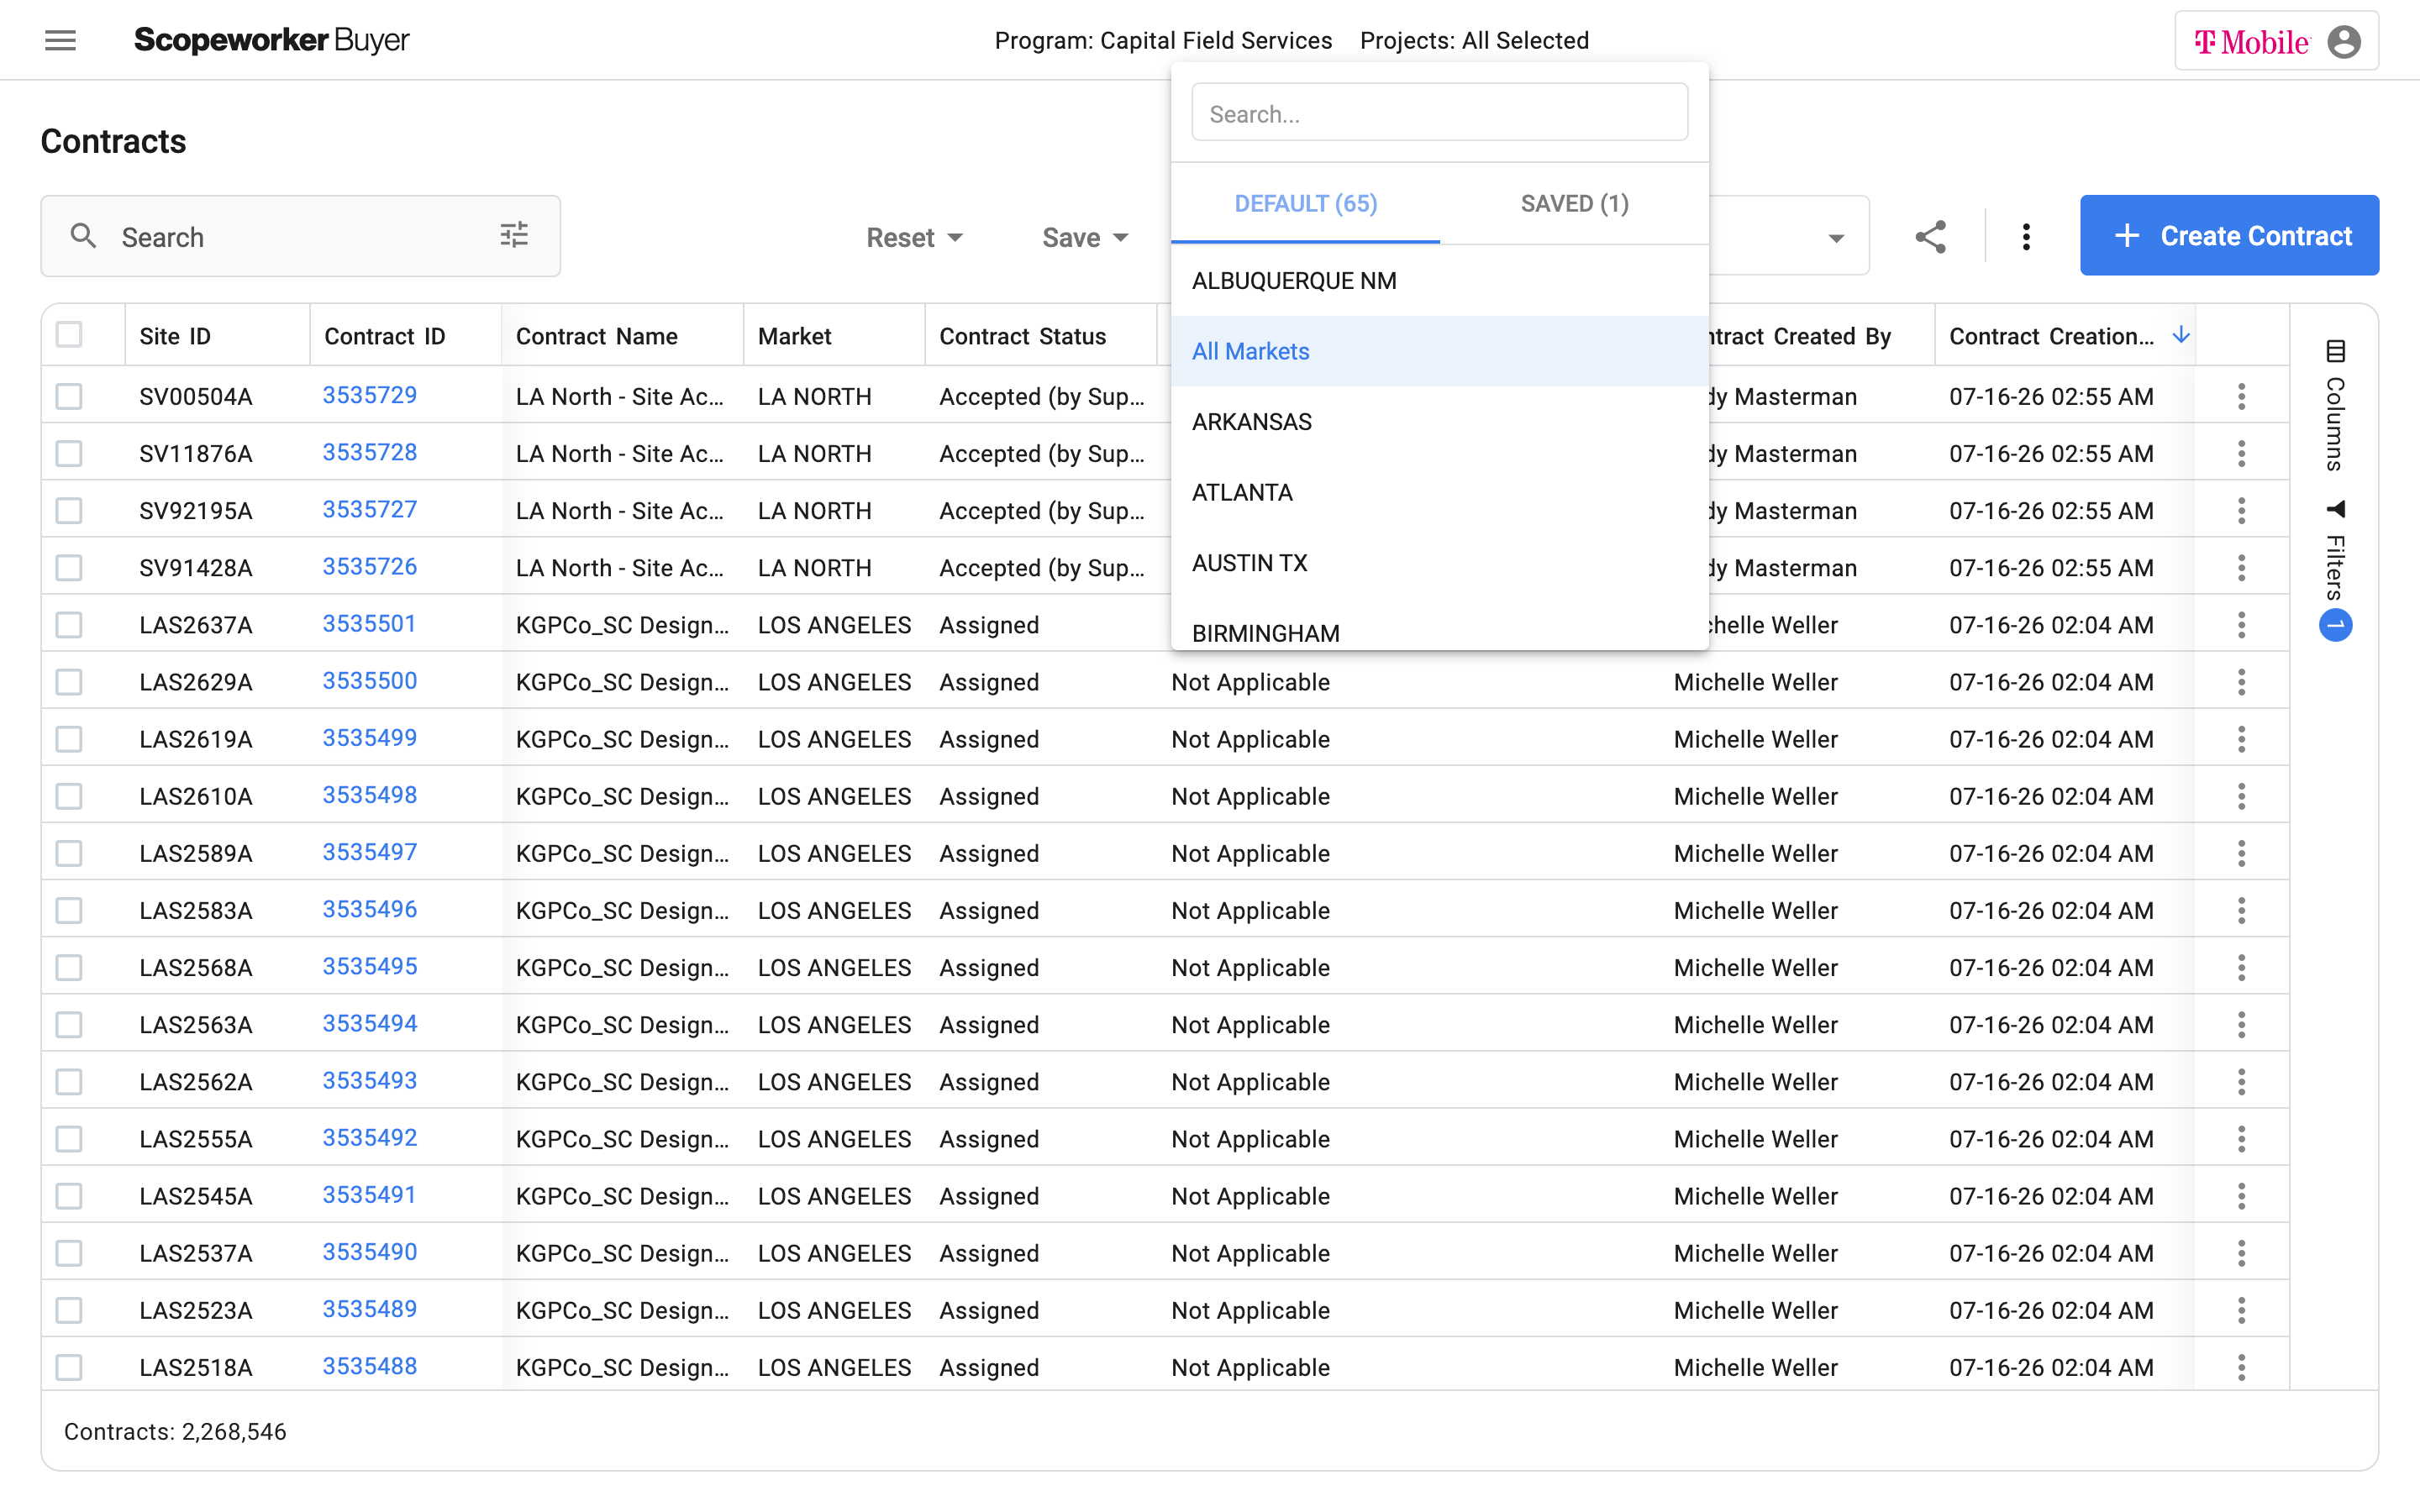The height and width of the screenshot is (1512, 2420).
Task: Switch to the SAVED (1) tab
Action: (x=1574, y=204)
